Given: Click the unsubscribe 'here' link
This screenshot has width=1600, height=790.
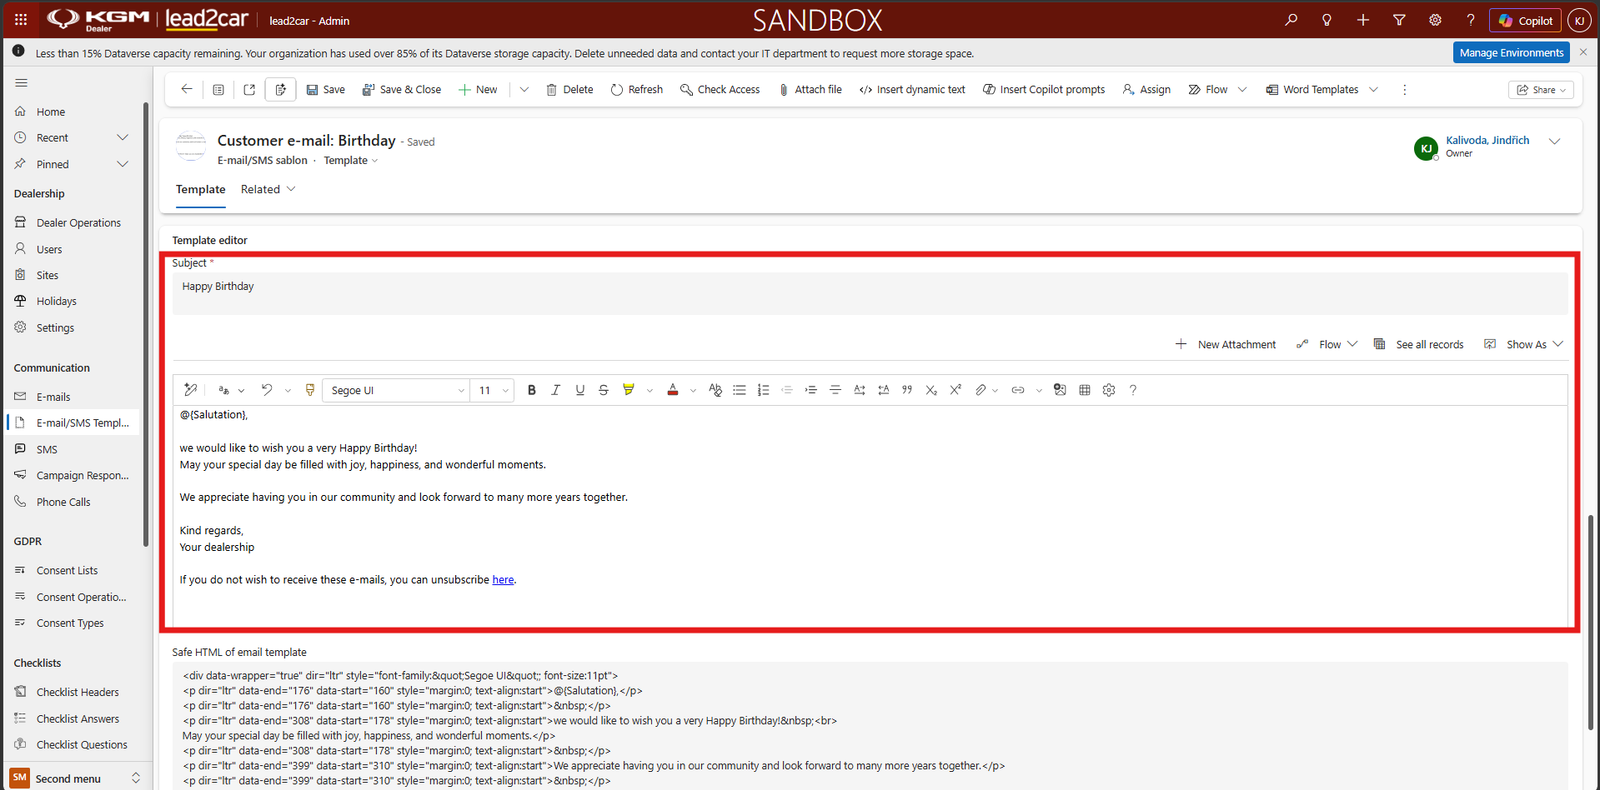Looking at the screenshot, I should [503, 580].
